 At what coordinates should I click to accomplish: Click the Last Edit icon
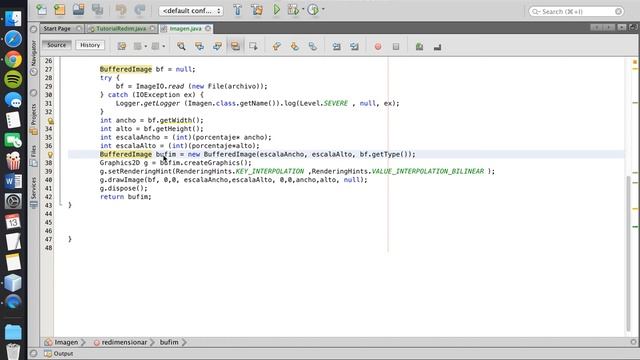coord(122,46)
